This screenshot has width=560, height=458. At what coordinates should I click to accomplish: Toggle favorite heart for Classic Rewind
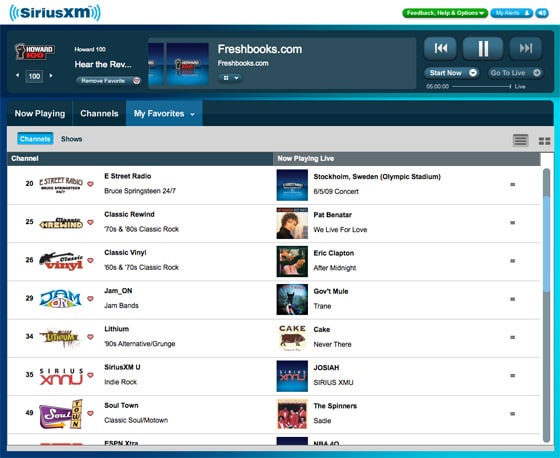[90, 222]
